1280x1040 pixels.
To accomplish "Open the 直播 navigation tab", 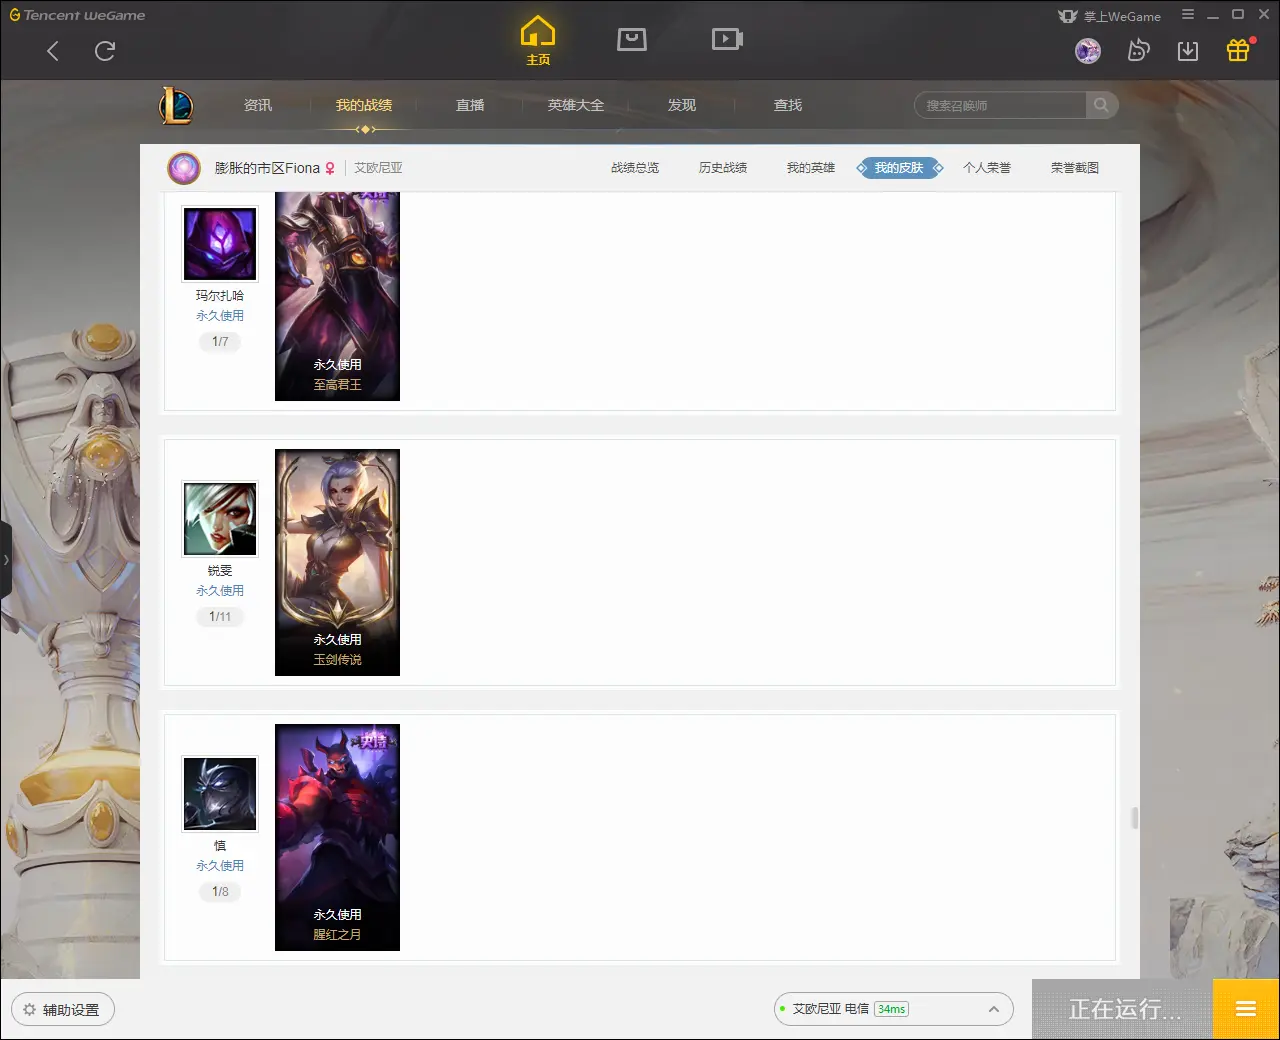I will coord(470,105).
